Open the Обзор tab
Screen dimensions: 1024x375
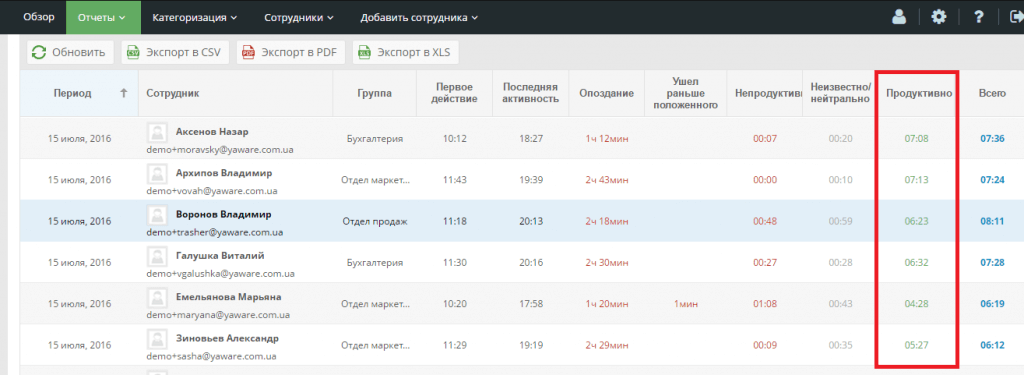coord(39,17)
